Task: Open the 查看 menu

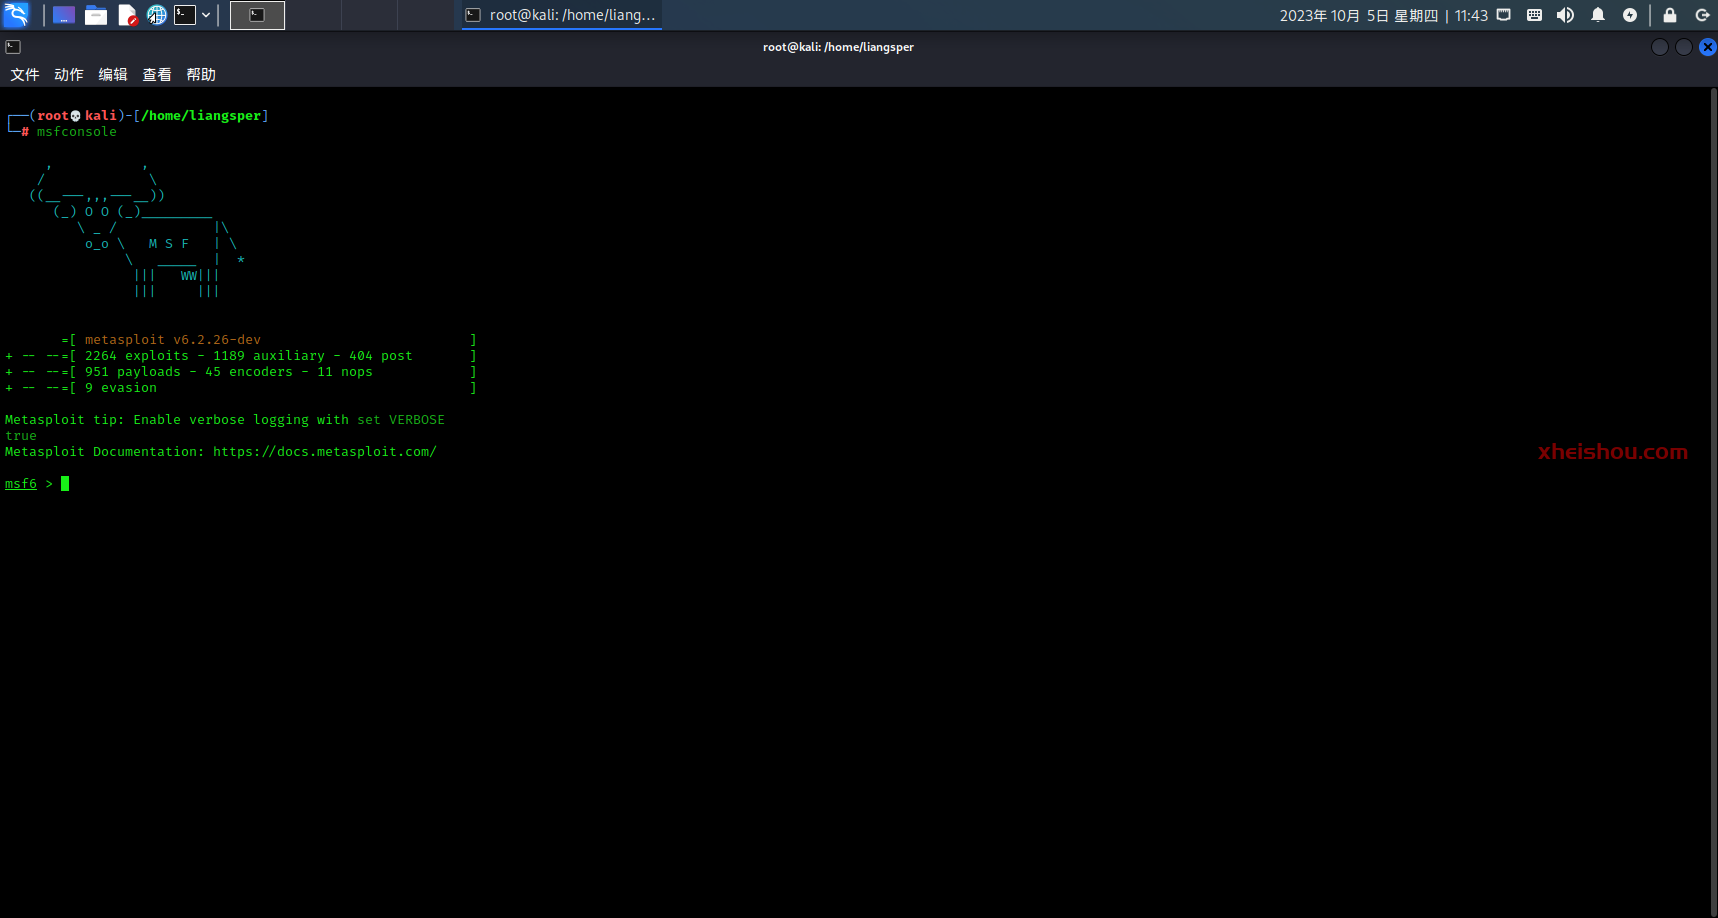Action: tap(157, 75)
